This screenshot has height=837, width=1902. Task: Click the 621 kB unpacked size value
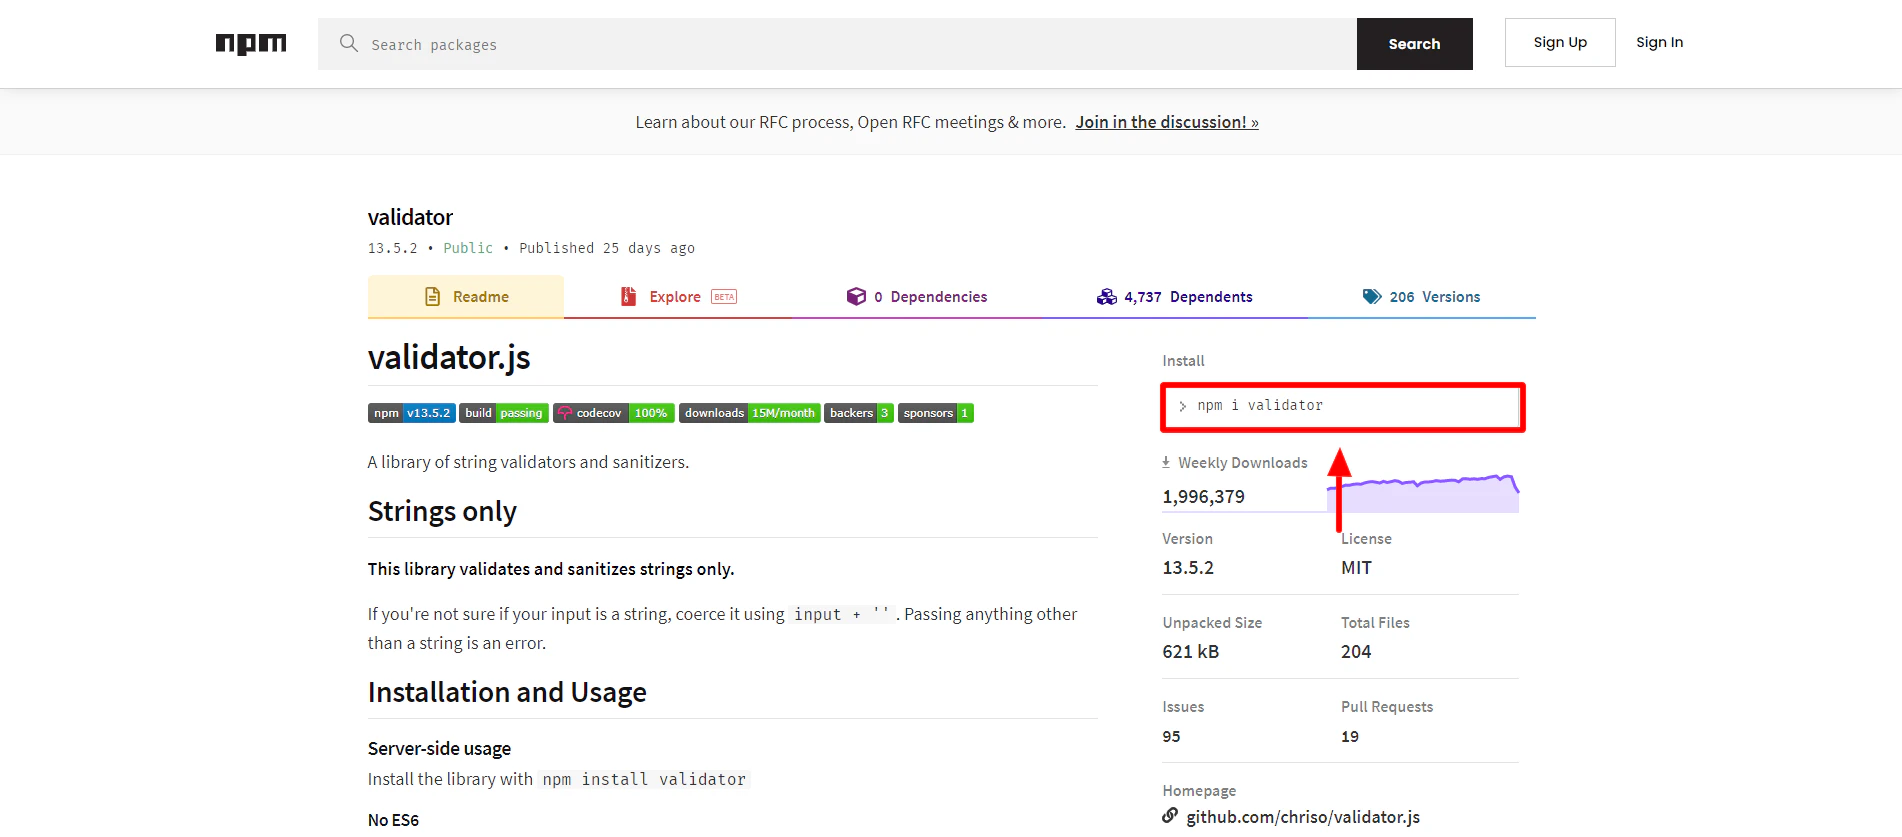[x=1190, y=652]
